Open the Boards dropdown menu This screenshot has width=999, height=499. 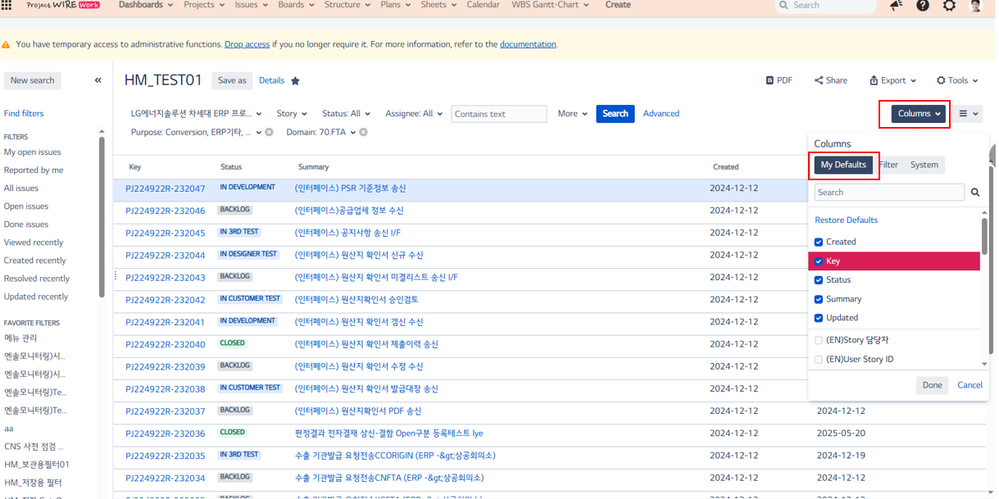pyautogui.click(x=296, y=4)
